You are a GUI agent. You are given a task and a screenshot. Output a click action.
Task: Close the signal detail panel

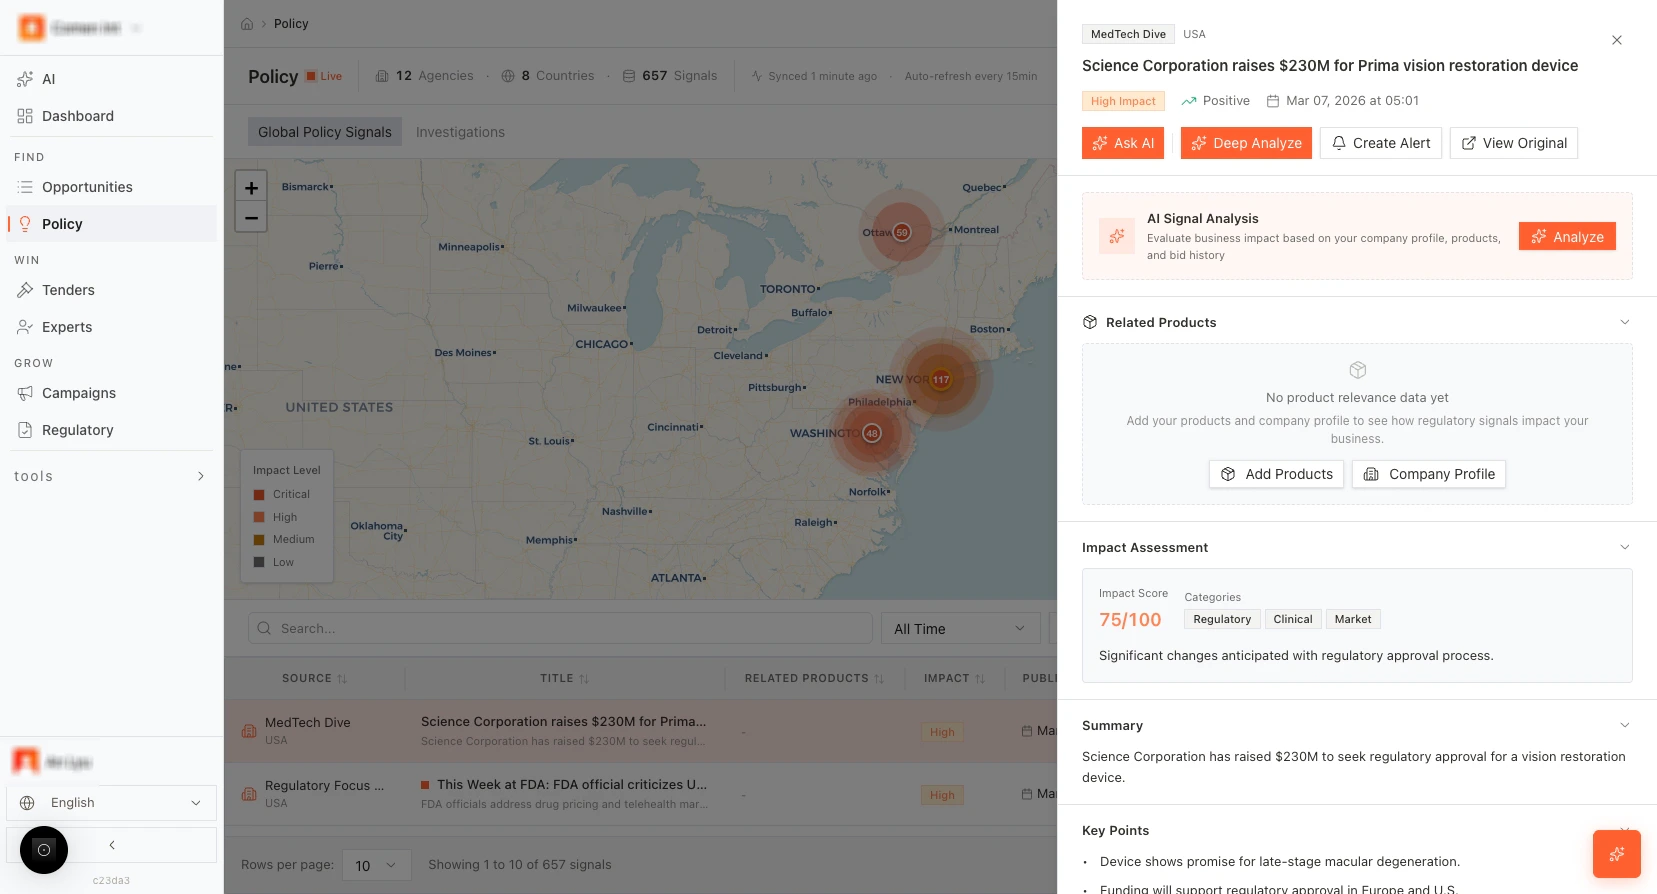pyautogui.click(x=1617, y=40)
